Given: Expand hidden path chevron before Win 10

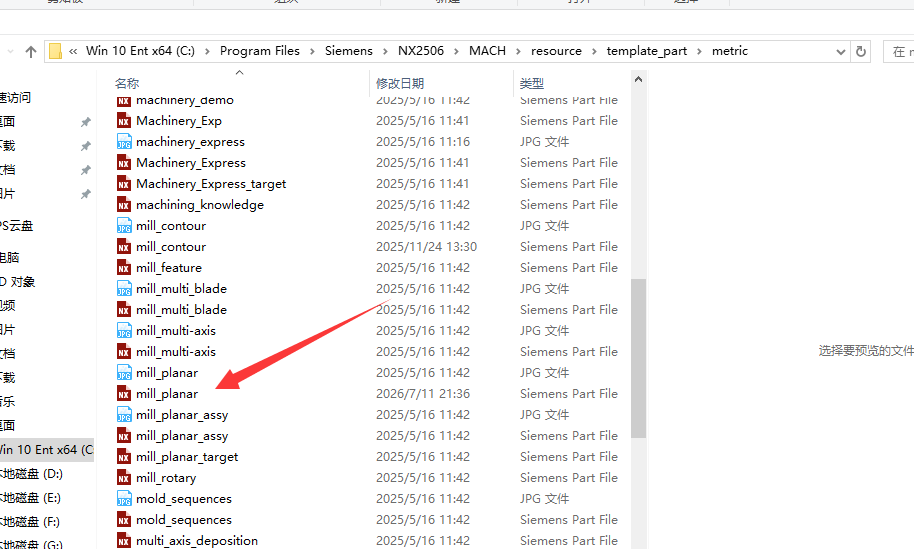Looking at the screenshot, I should (x=73, y=51).
